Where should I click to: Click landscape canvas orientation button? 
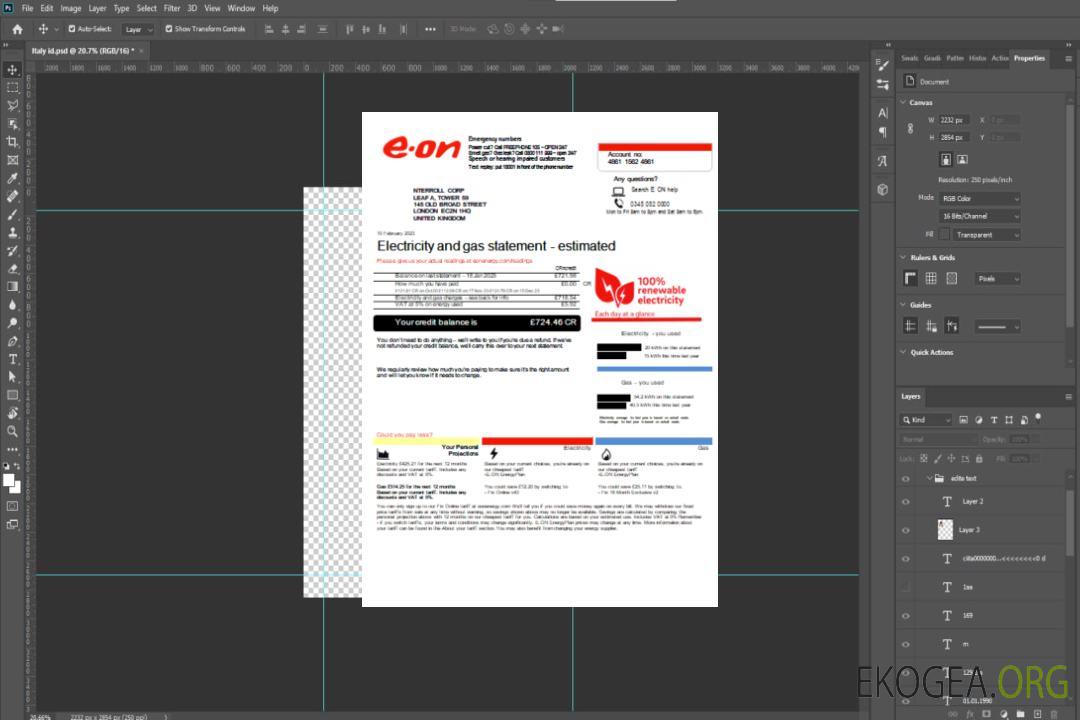(x=962, y=159)
